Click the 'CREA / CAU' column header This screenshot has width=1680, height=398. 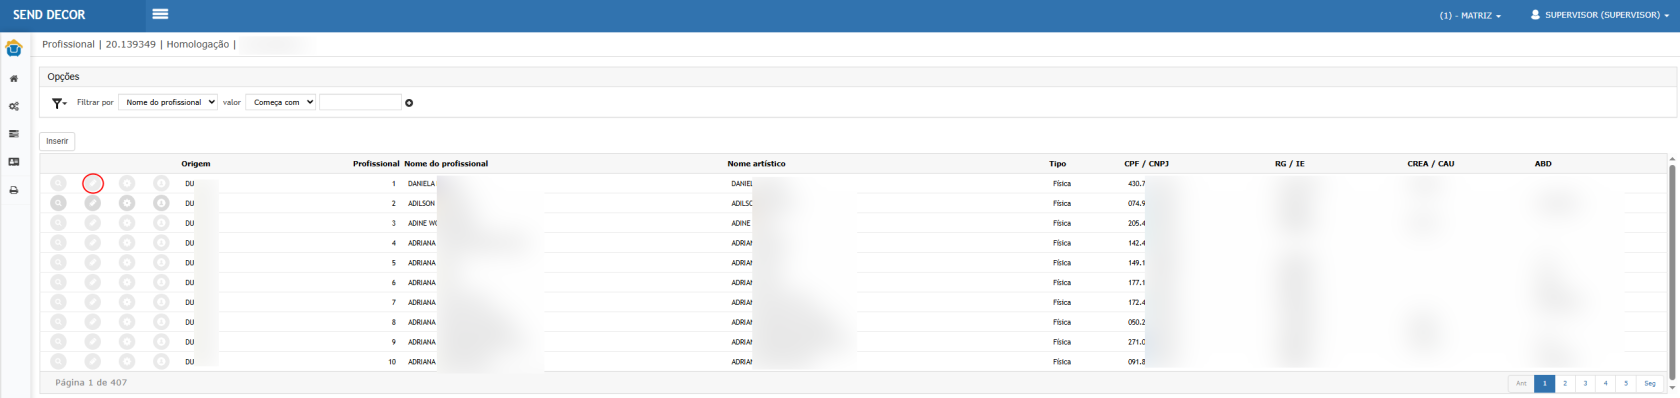tap(1430, 164)
